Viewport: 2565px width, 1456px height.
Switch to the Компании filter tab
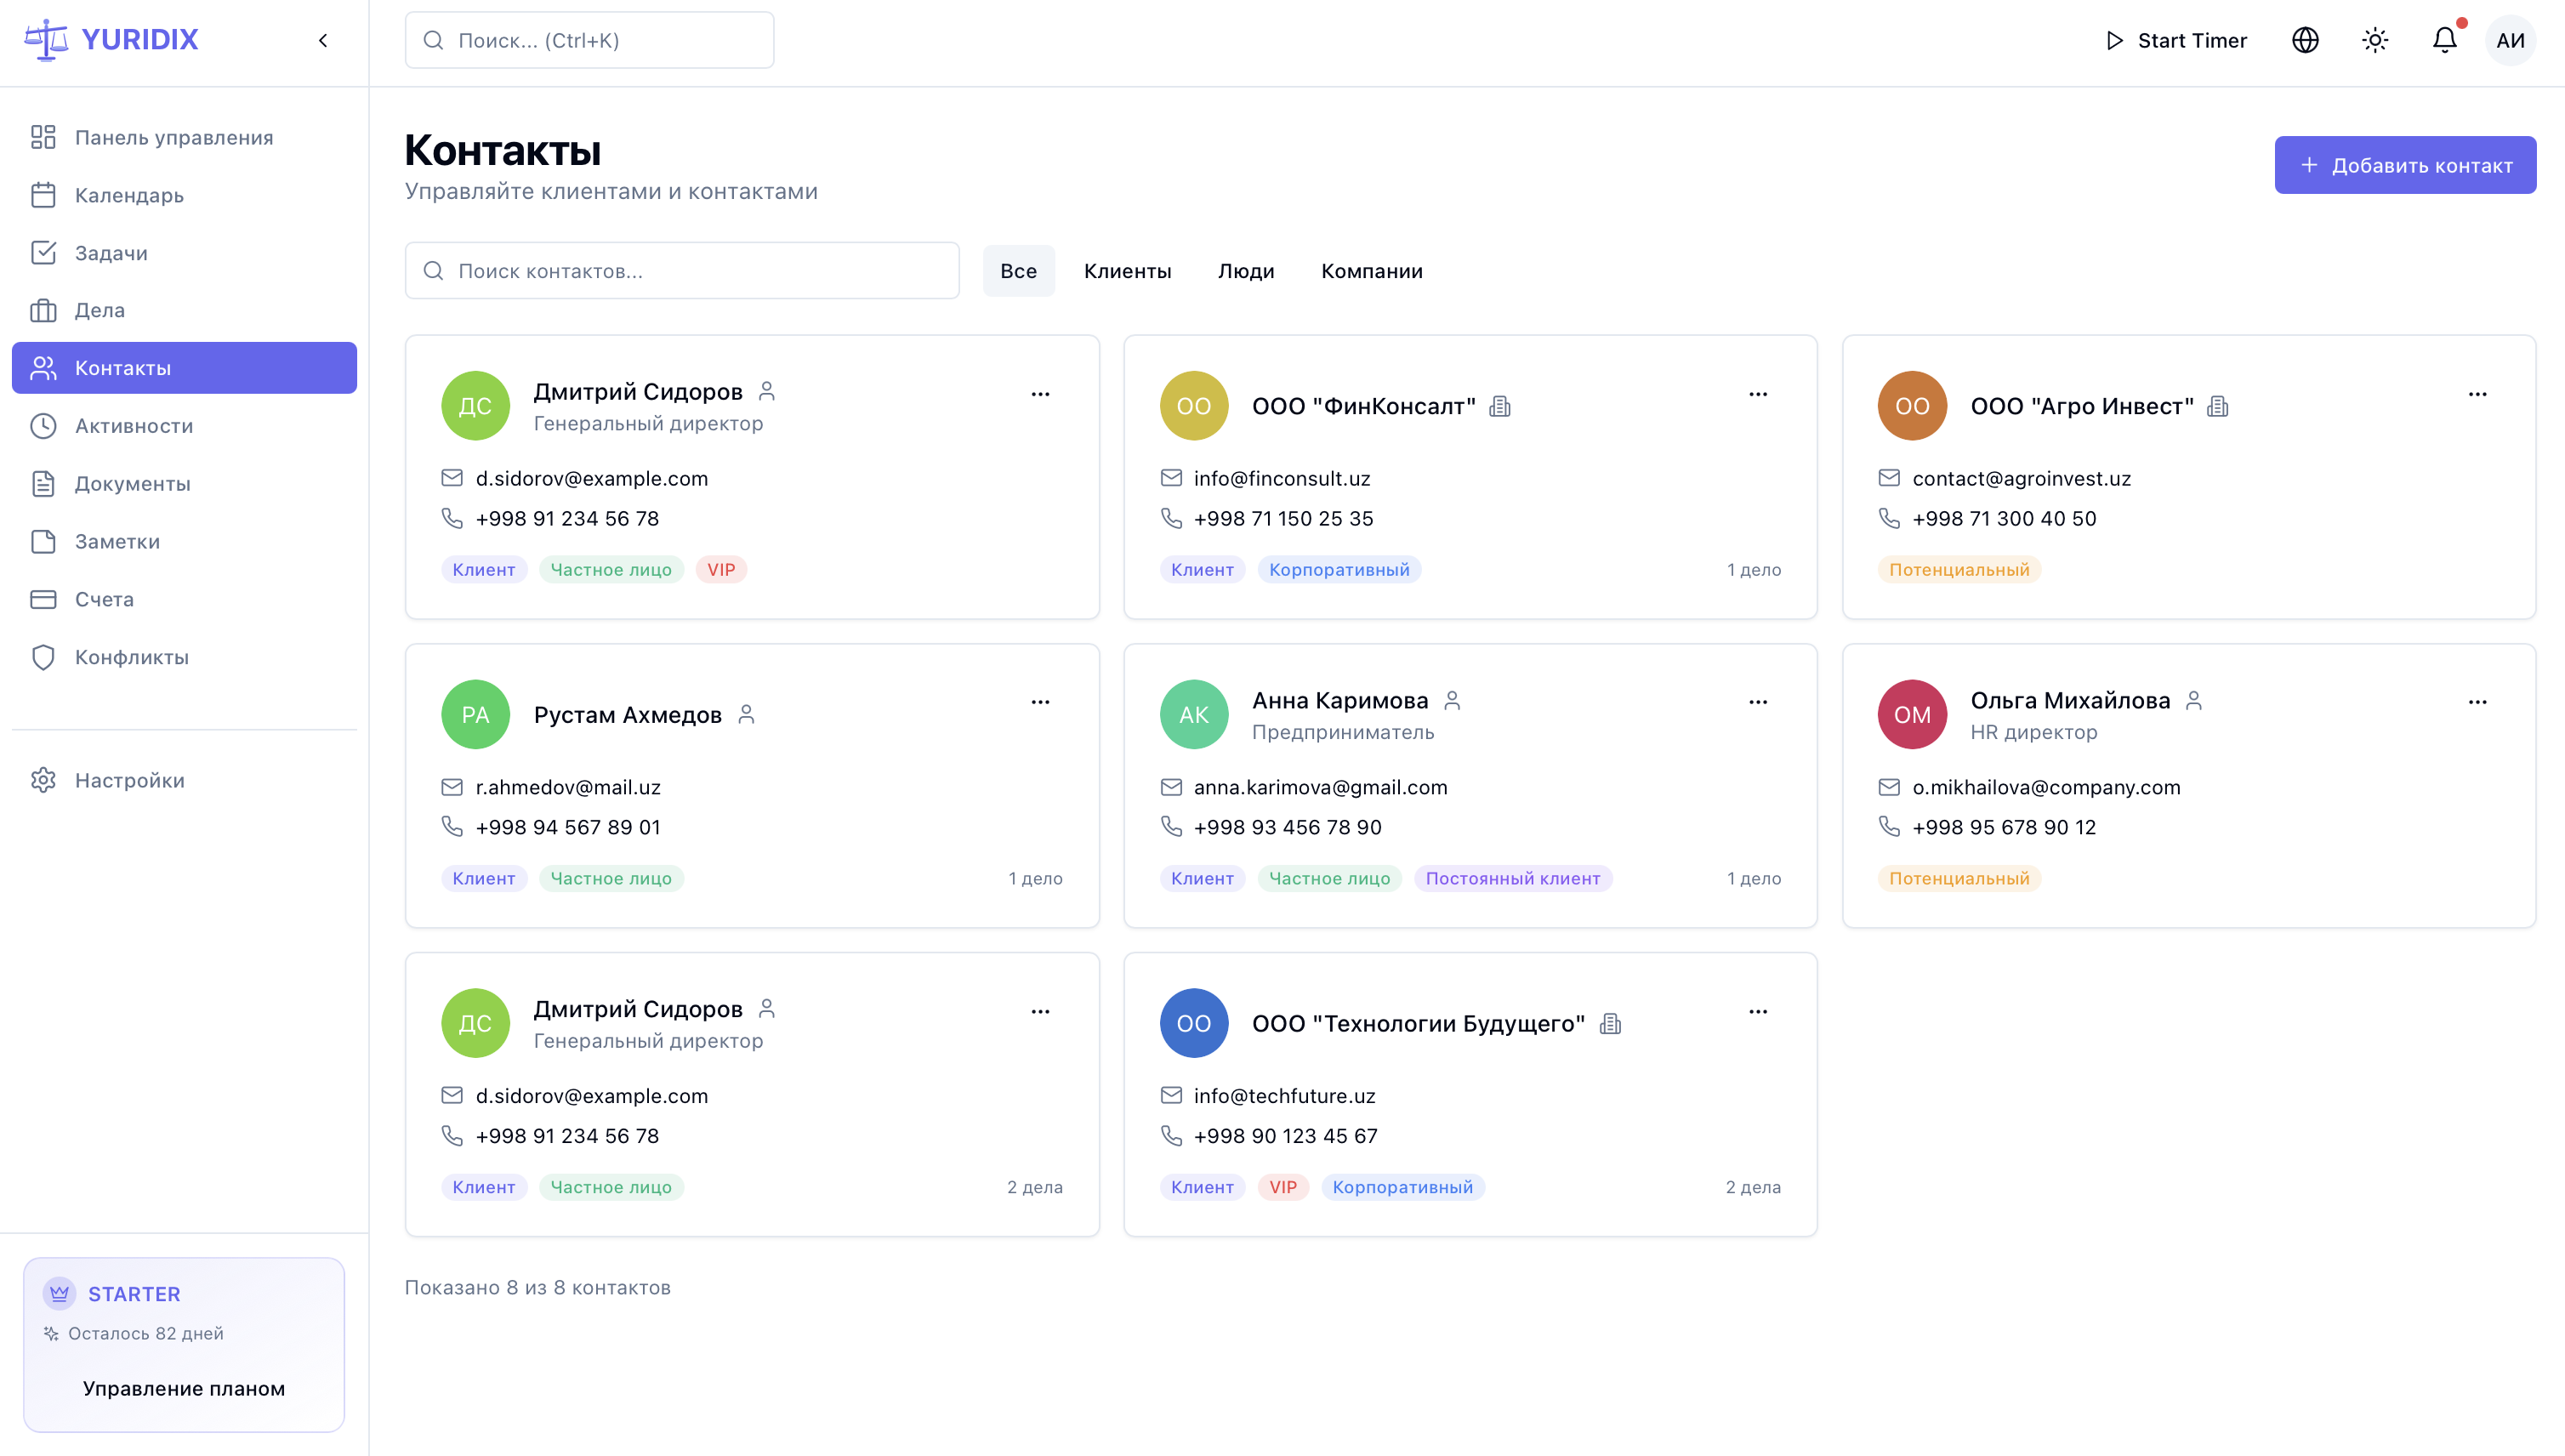1371,271
